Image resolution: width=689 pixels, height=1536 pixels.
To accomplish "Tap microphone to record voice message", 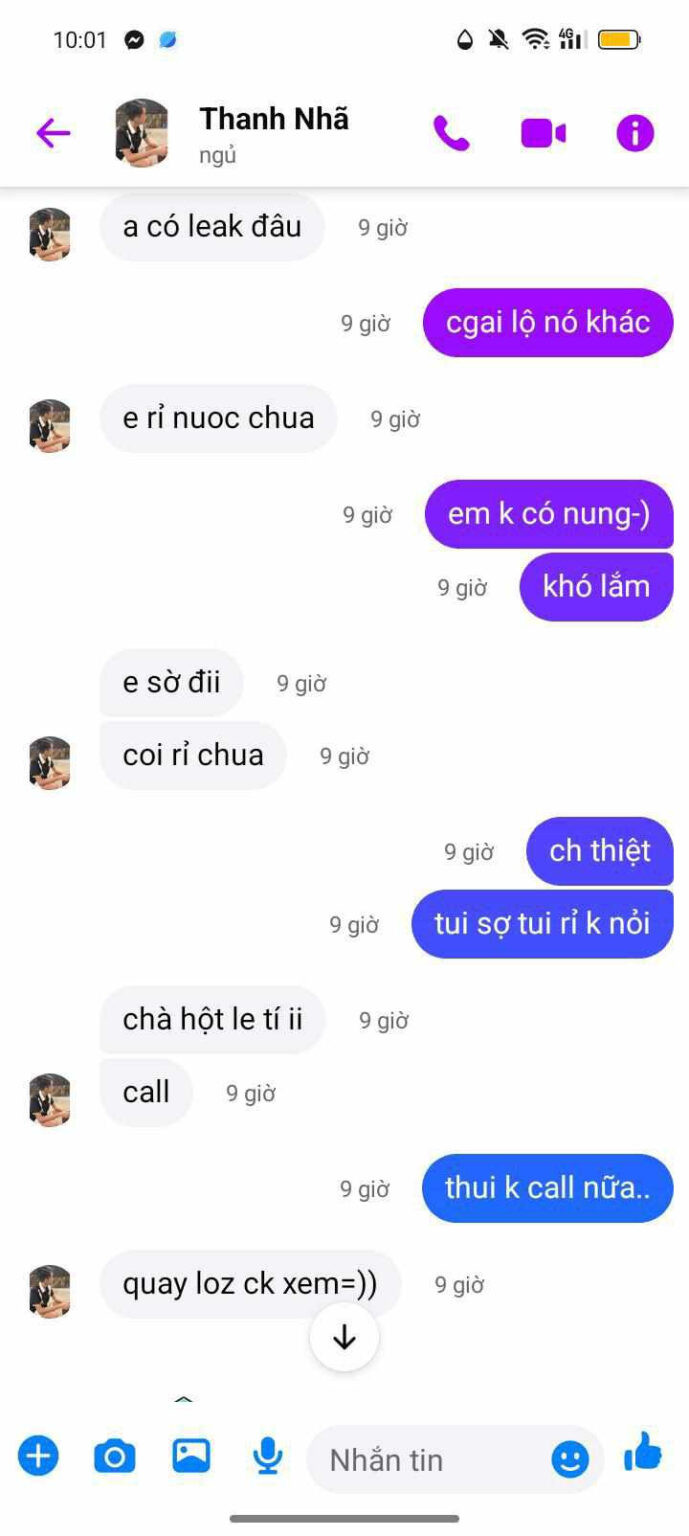I will 267,1456.
